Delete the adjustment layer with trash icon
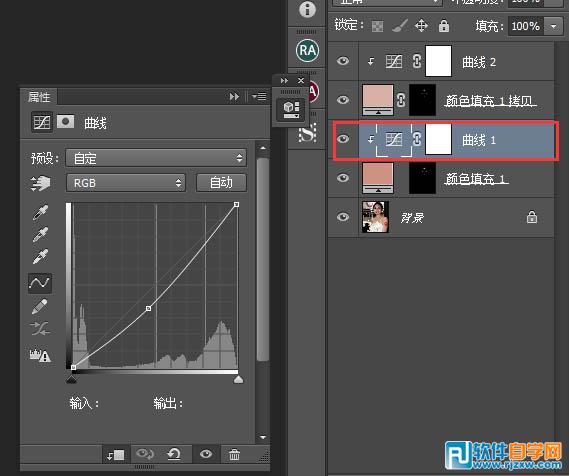 click(234, 454)
